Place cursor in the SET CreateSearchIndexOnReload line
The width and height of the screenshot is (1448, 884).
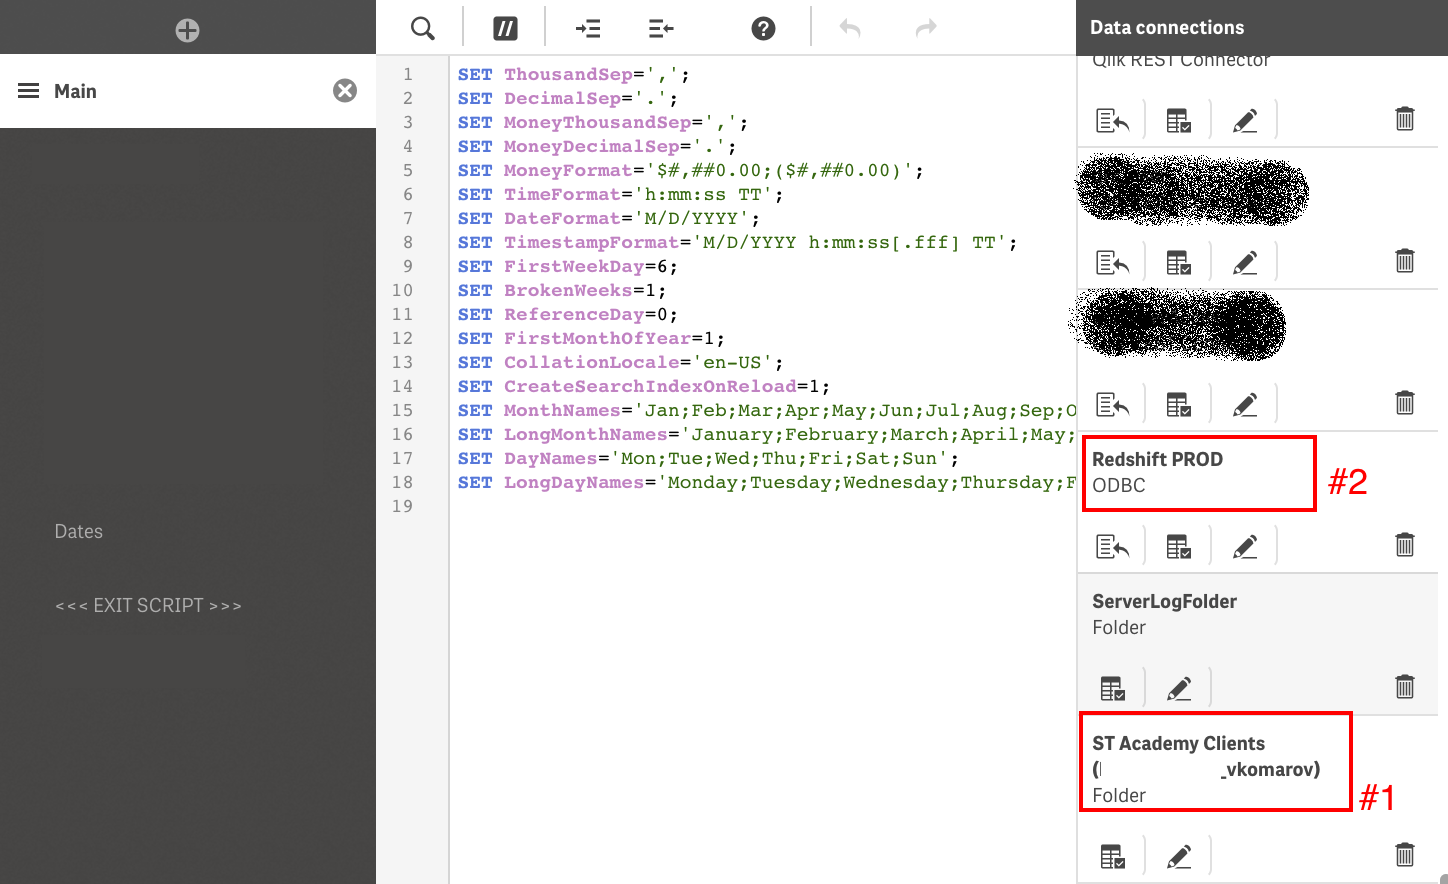pyautogui.click(x=643, y=386)
